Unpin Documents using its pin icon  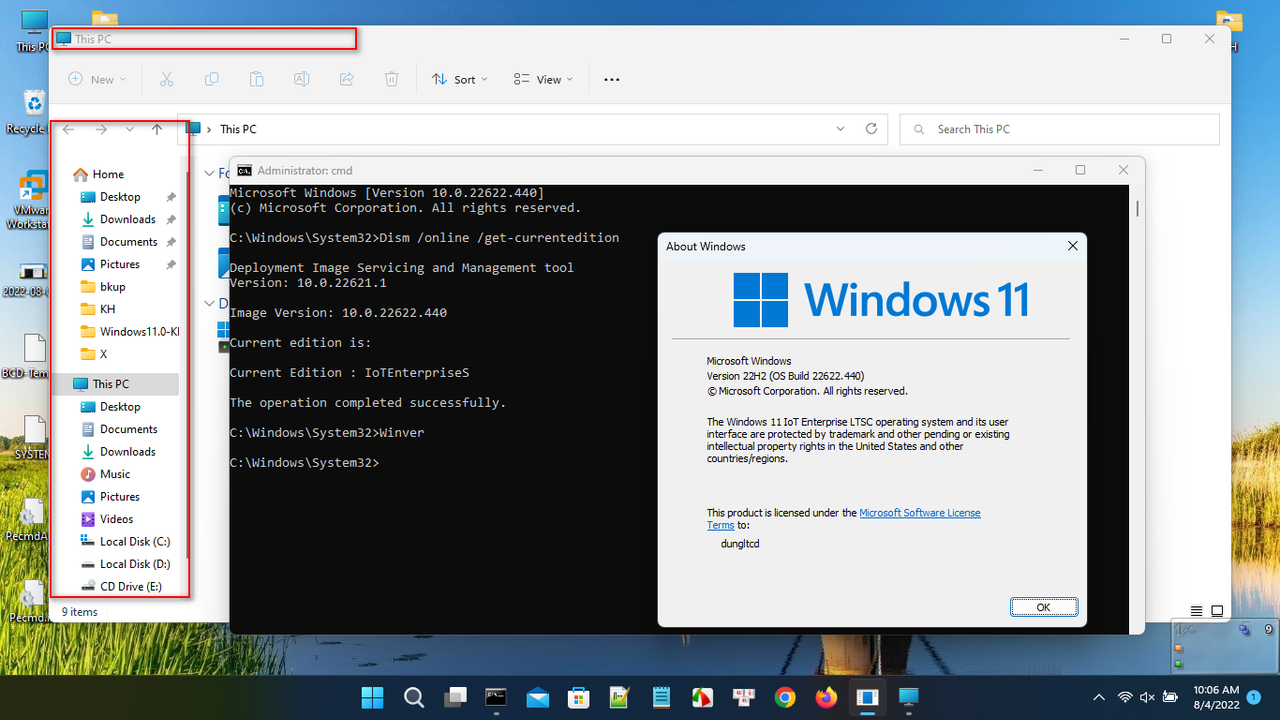pos(171,242)
